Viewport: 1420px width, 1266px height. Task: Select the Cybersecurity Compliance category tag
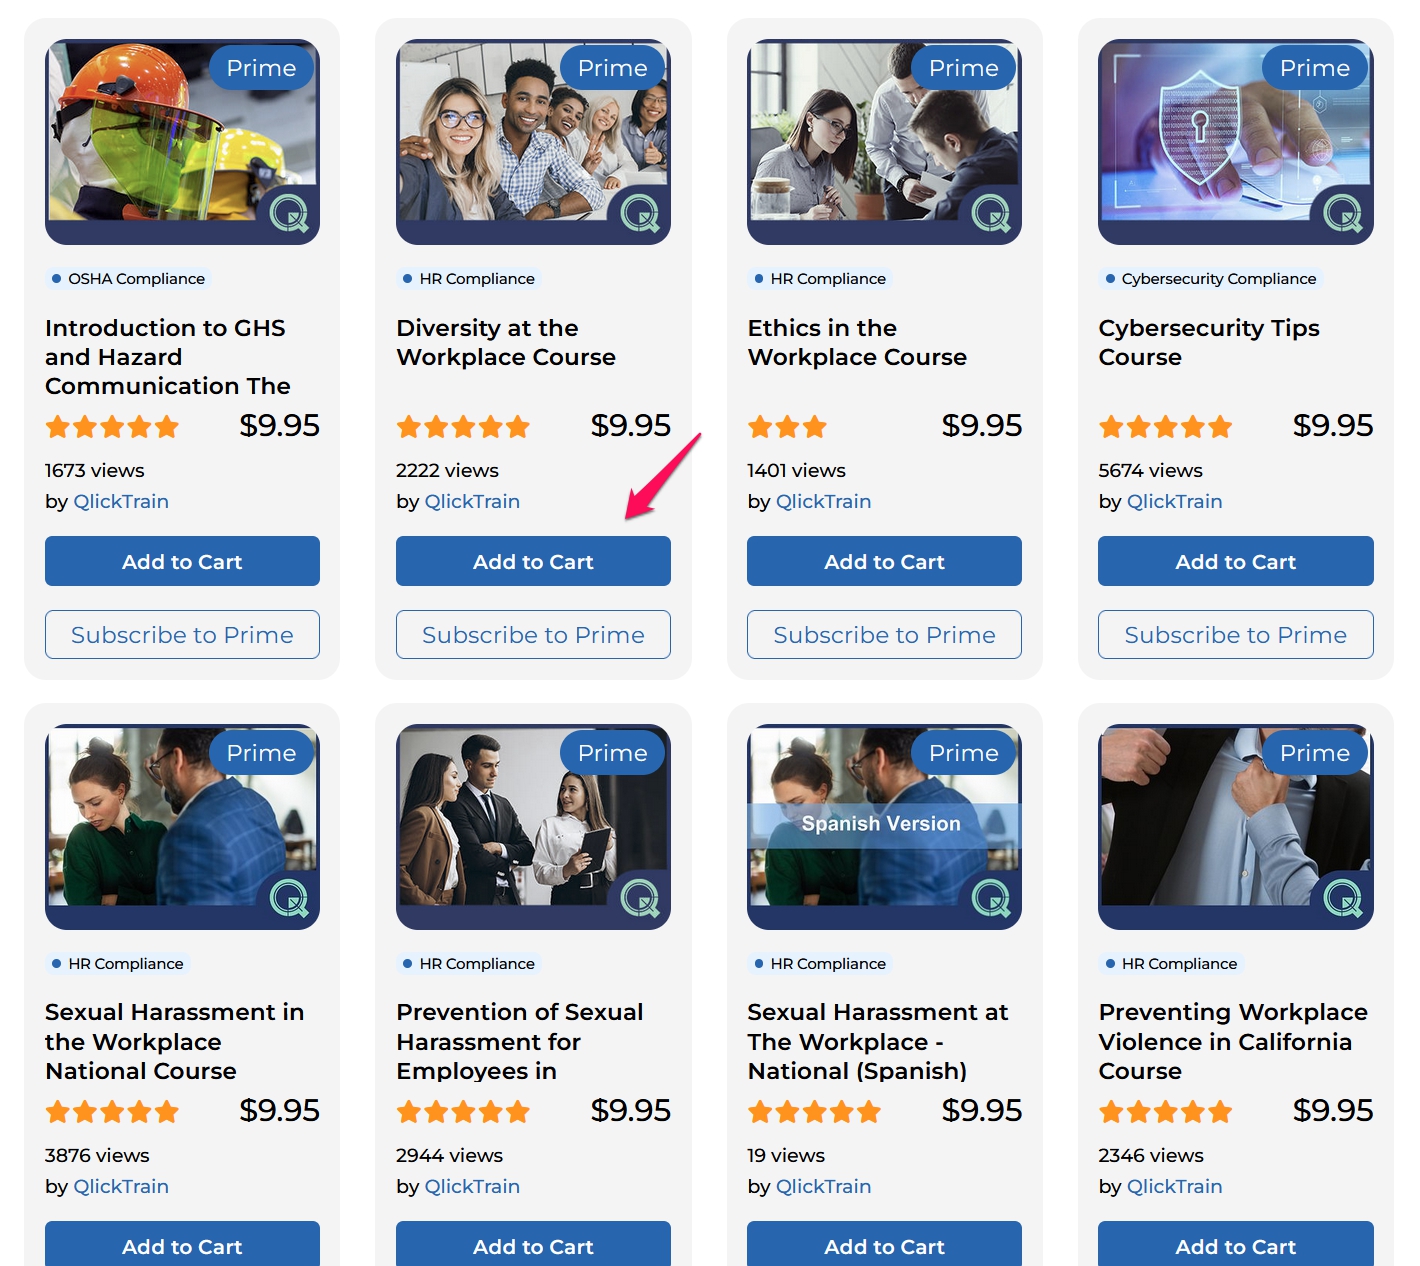click(1210, 279)
